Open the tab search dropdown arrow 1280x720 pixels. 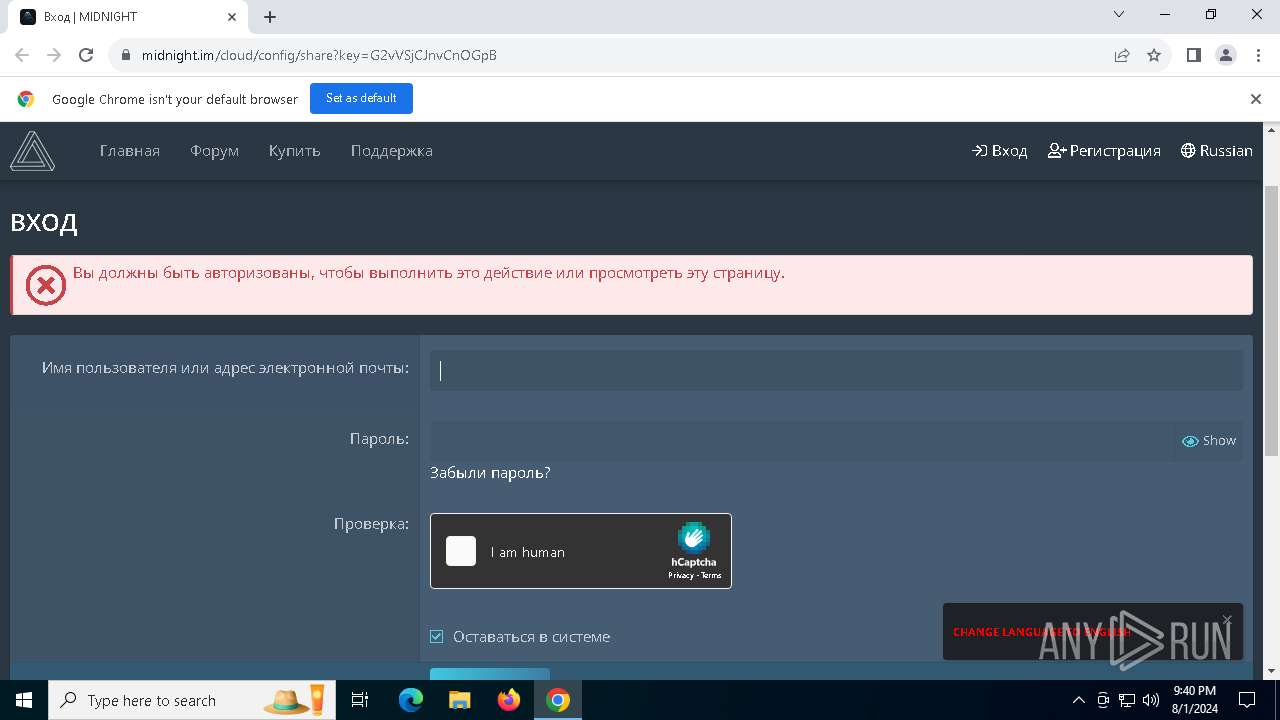(x=1119, y=15)
